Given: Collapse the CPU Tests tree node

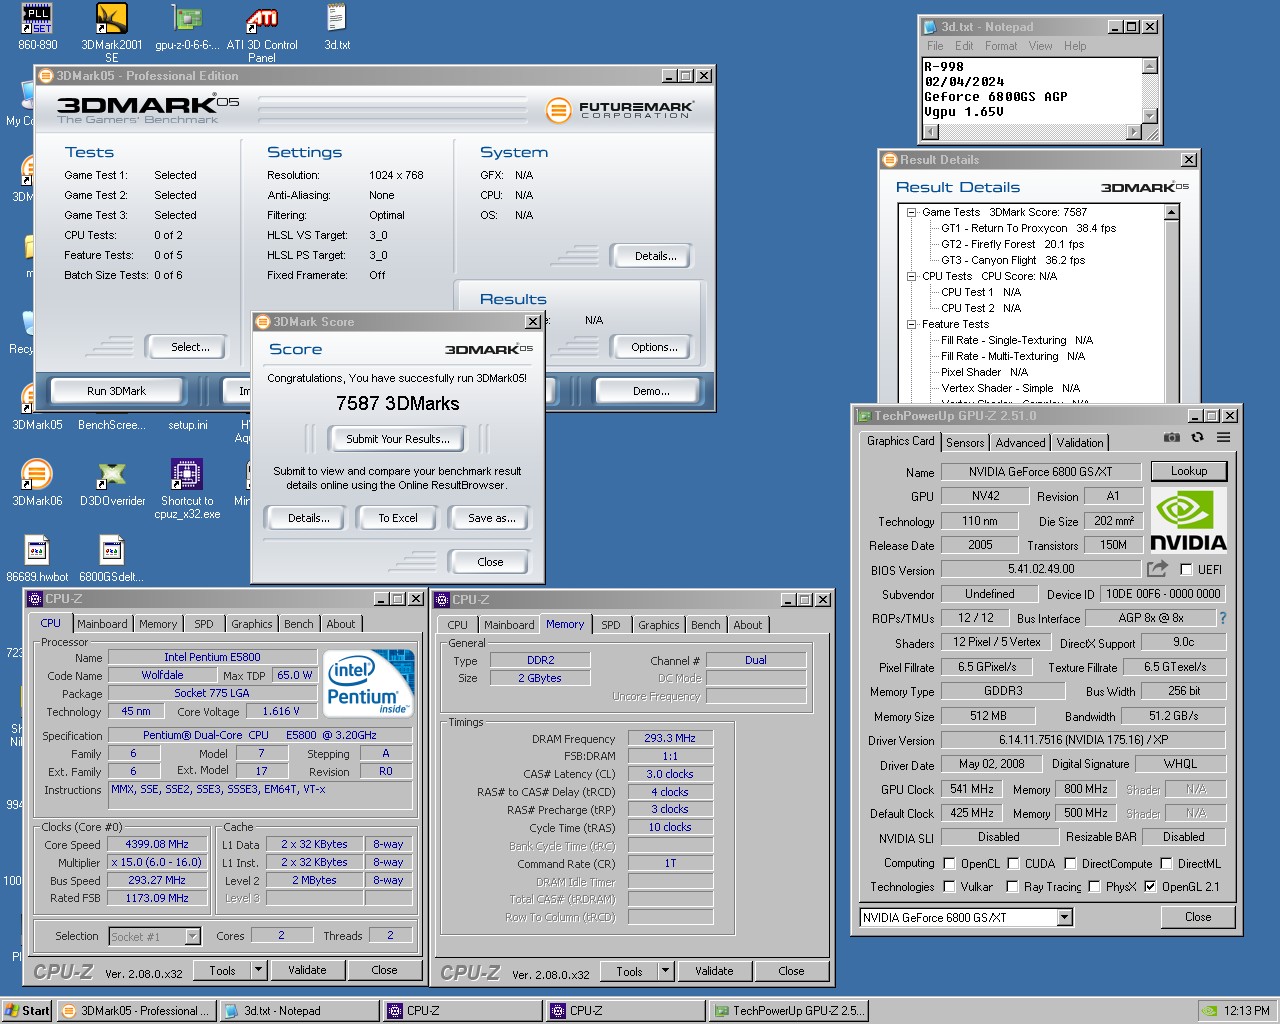Looking at the screenshot, I should pyautogui.click(x=911, y=276).
